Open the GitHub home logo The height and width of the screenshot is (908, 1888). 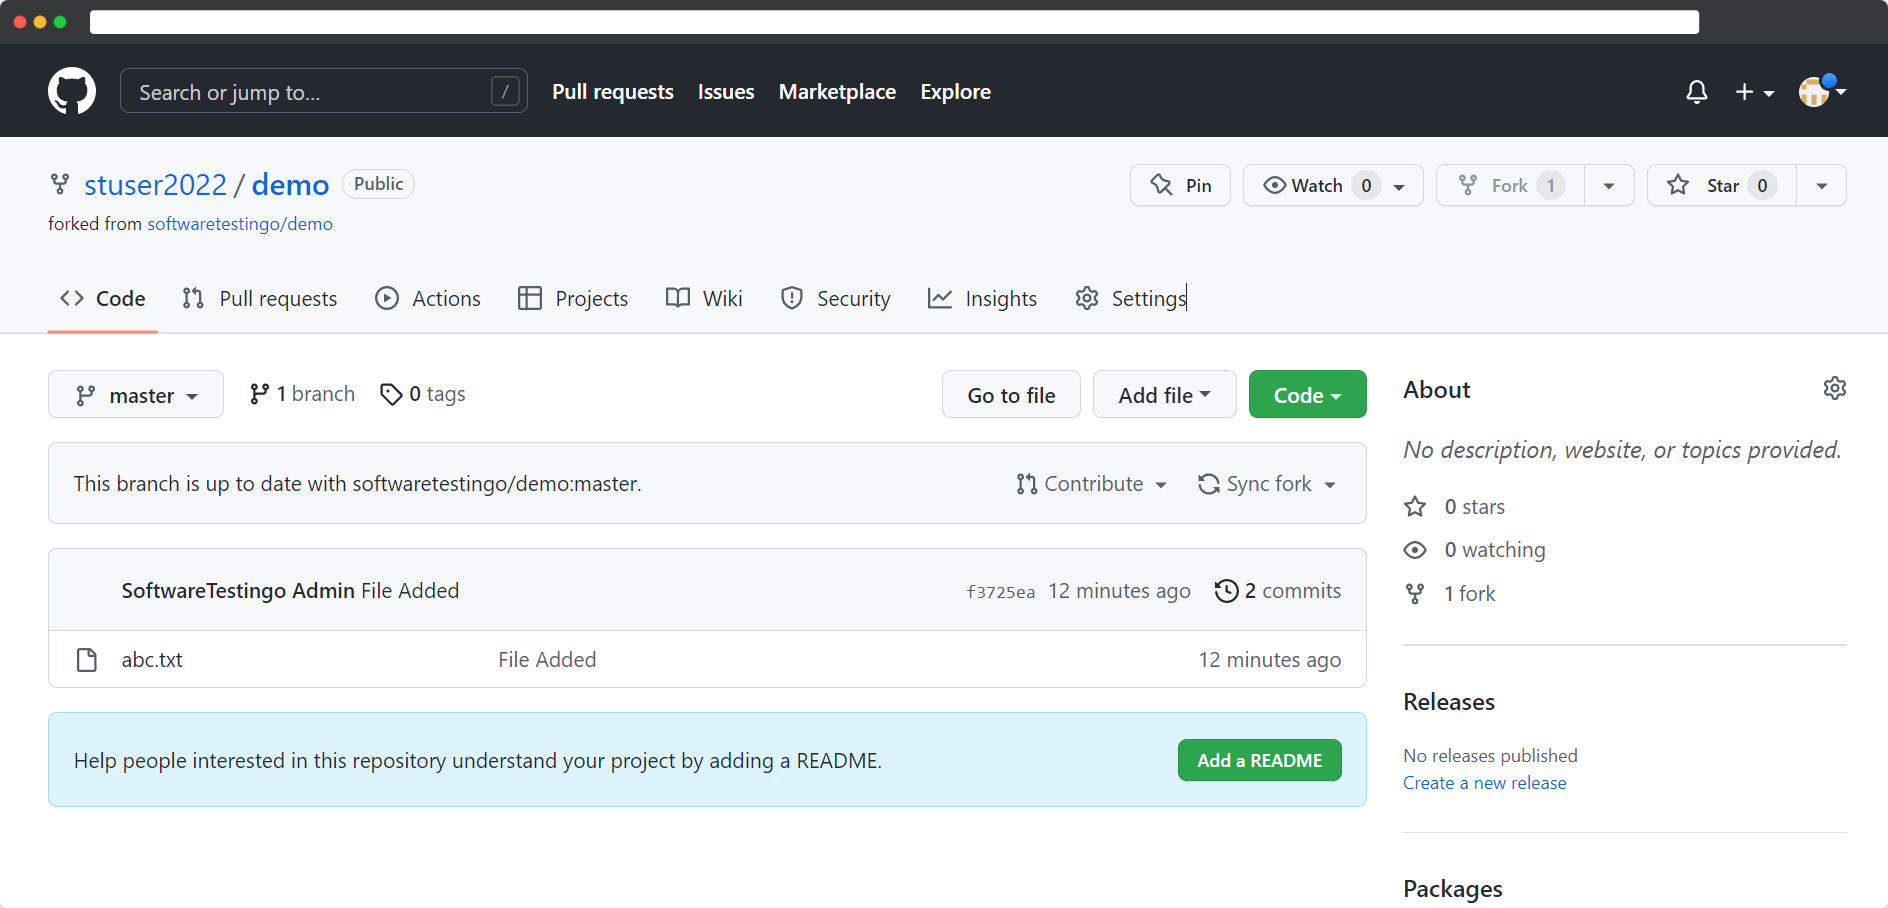point(72,91)
